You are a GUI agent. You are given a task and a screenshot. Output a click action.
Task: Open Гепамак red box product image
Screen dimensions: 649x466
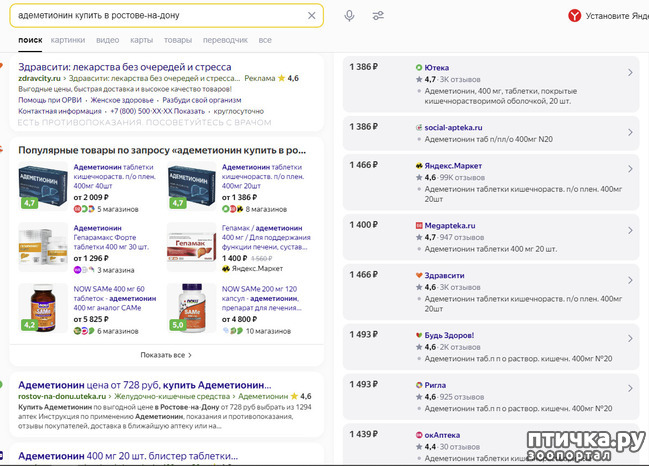(x=191, y=247)
